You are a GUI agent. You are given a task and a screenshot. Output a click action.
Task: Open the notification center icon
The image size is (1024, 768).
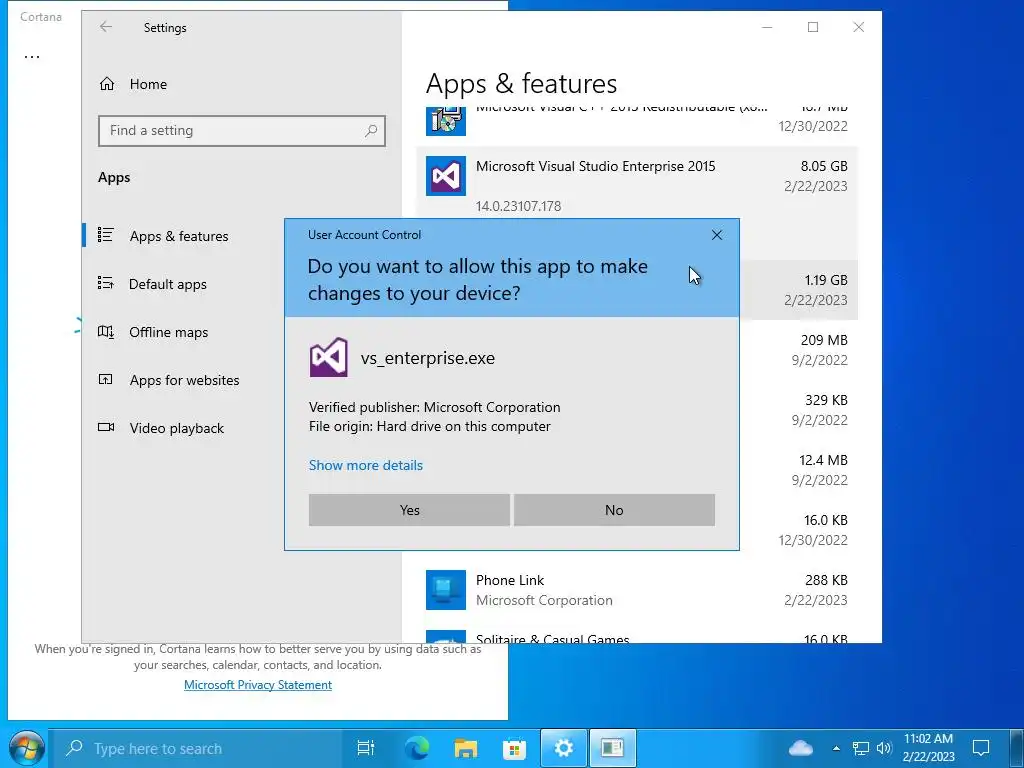tap(981, 748)
